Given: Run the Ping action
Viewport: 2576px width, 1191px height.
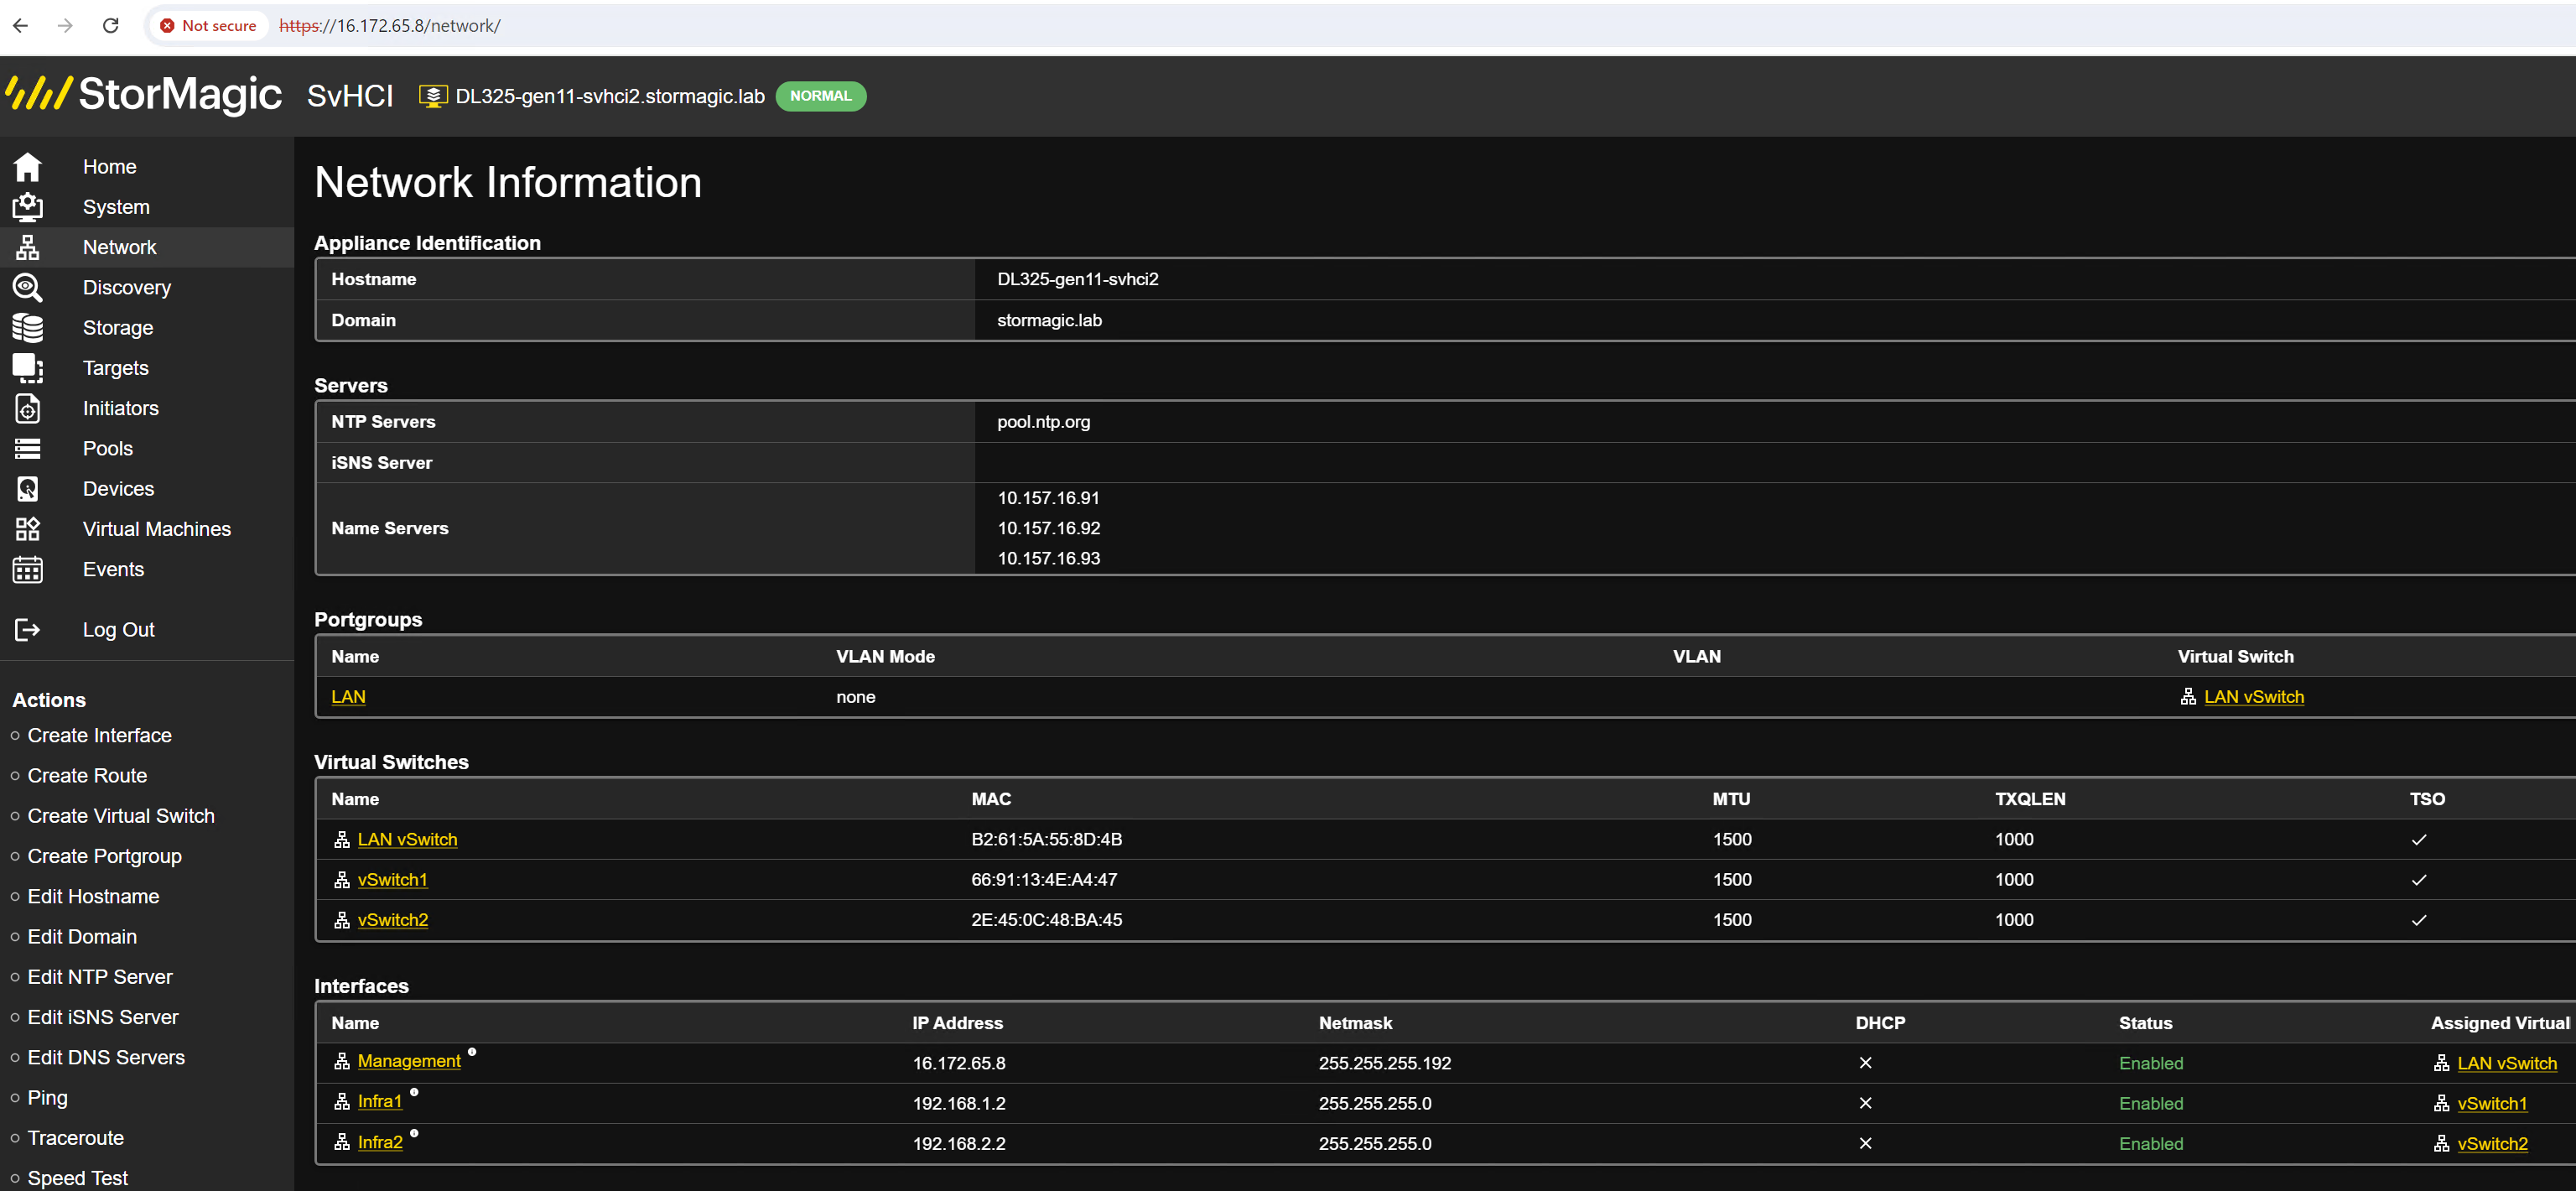Looking at the screenshot, I should point(47,1099).
